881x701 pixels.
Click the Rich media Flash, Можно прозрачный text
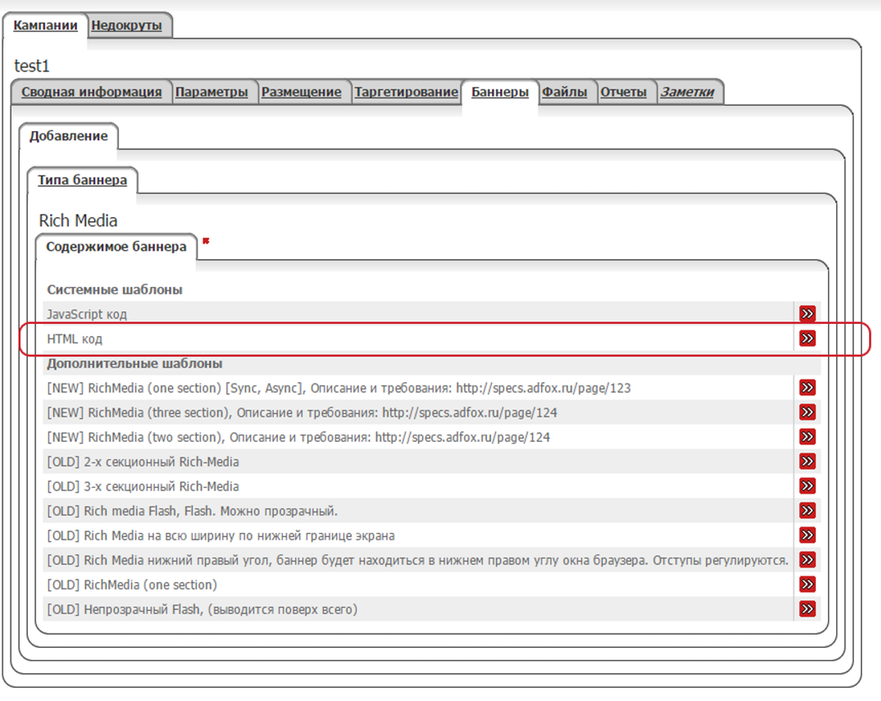[192, 511]
